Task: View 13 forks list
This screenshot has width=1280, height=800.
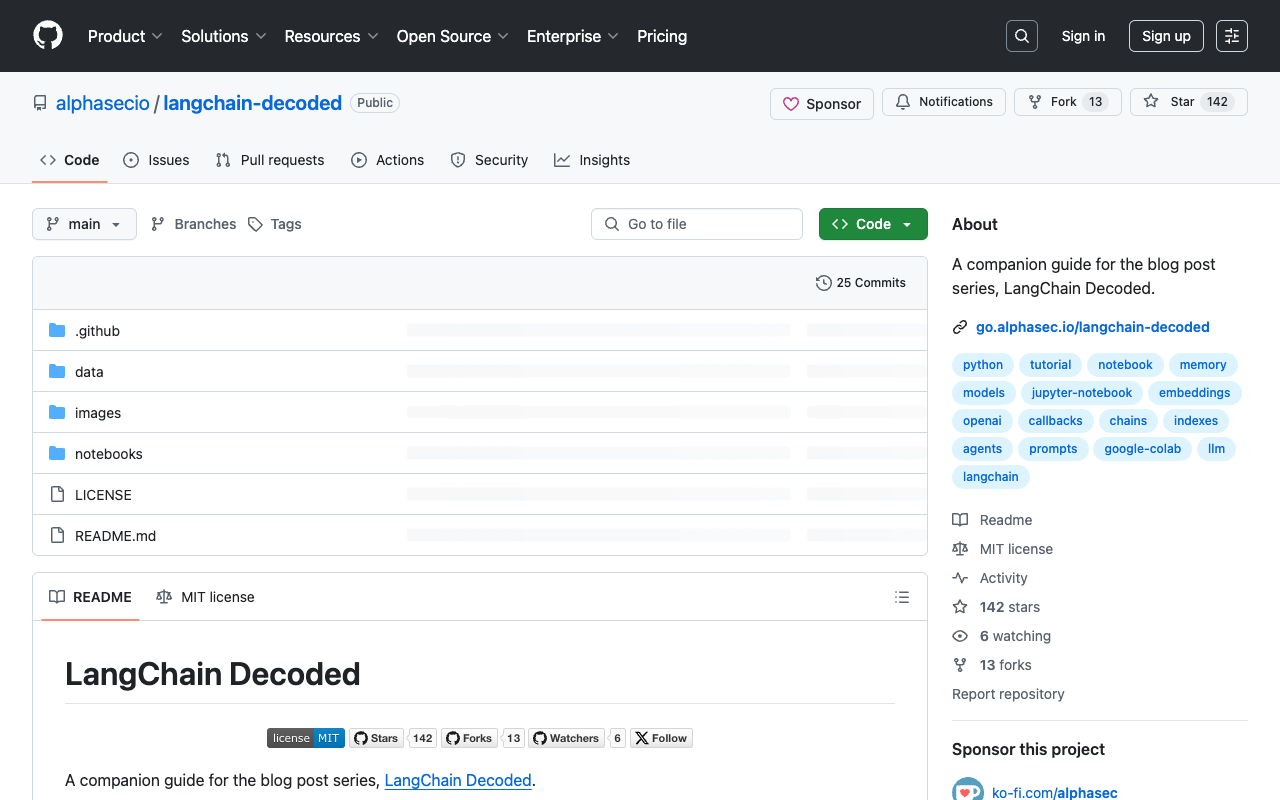Action: click(992, 665)
